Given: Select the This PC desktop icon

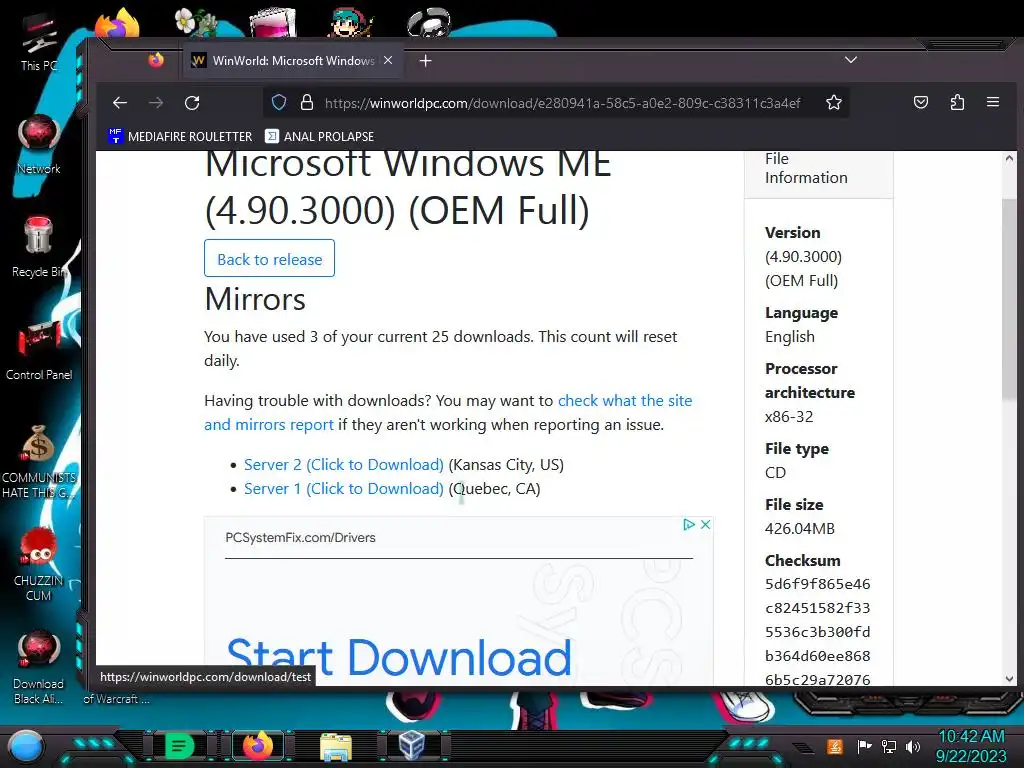Looking at the screenshot, I should pos(39,43).
